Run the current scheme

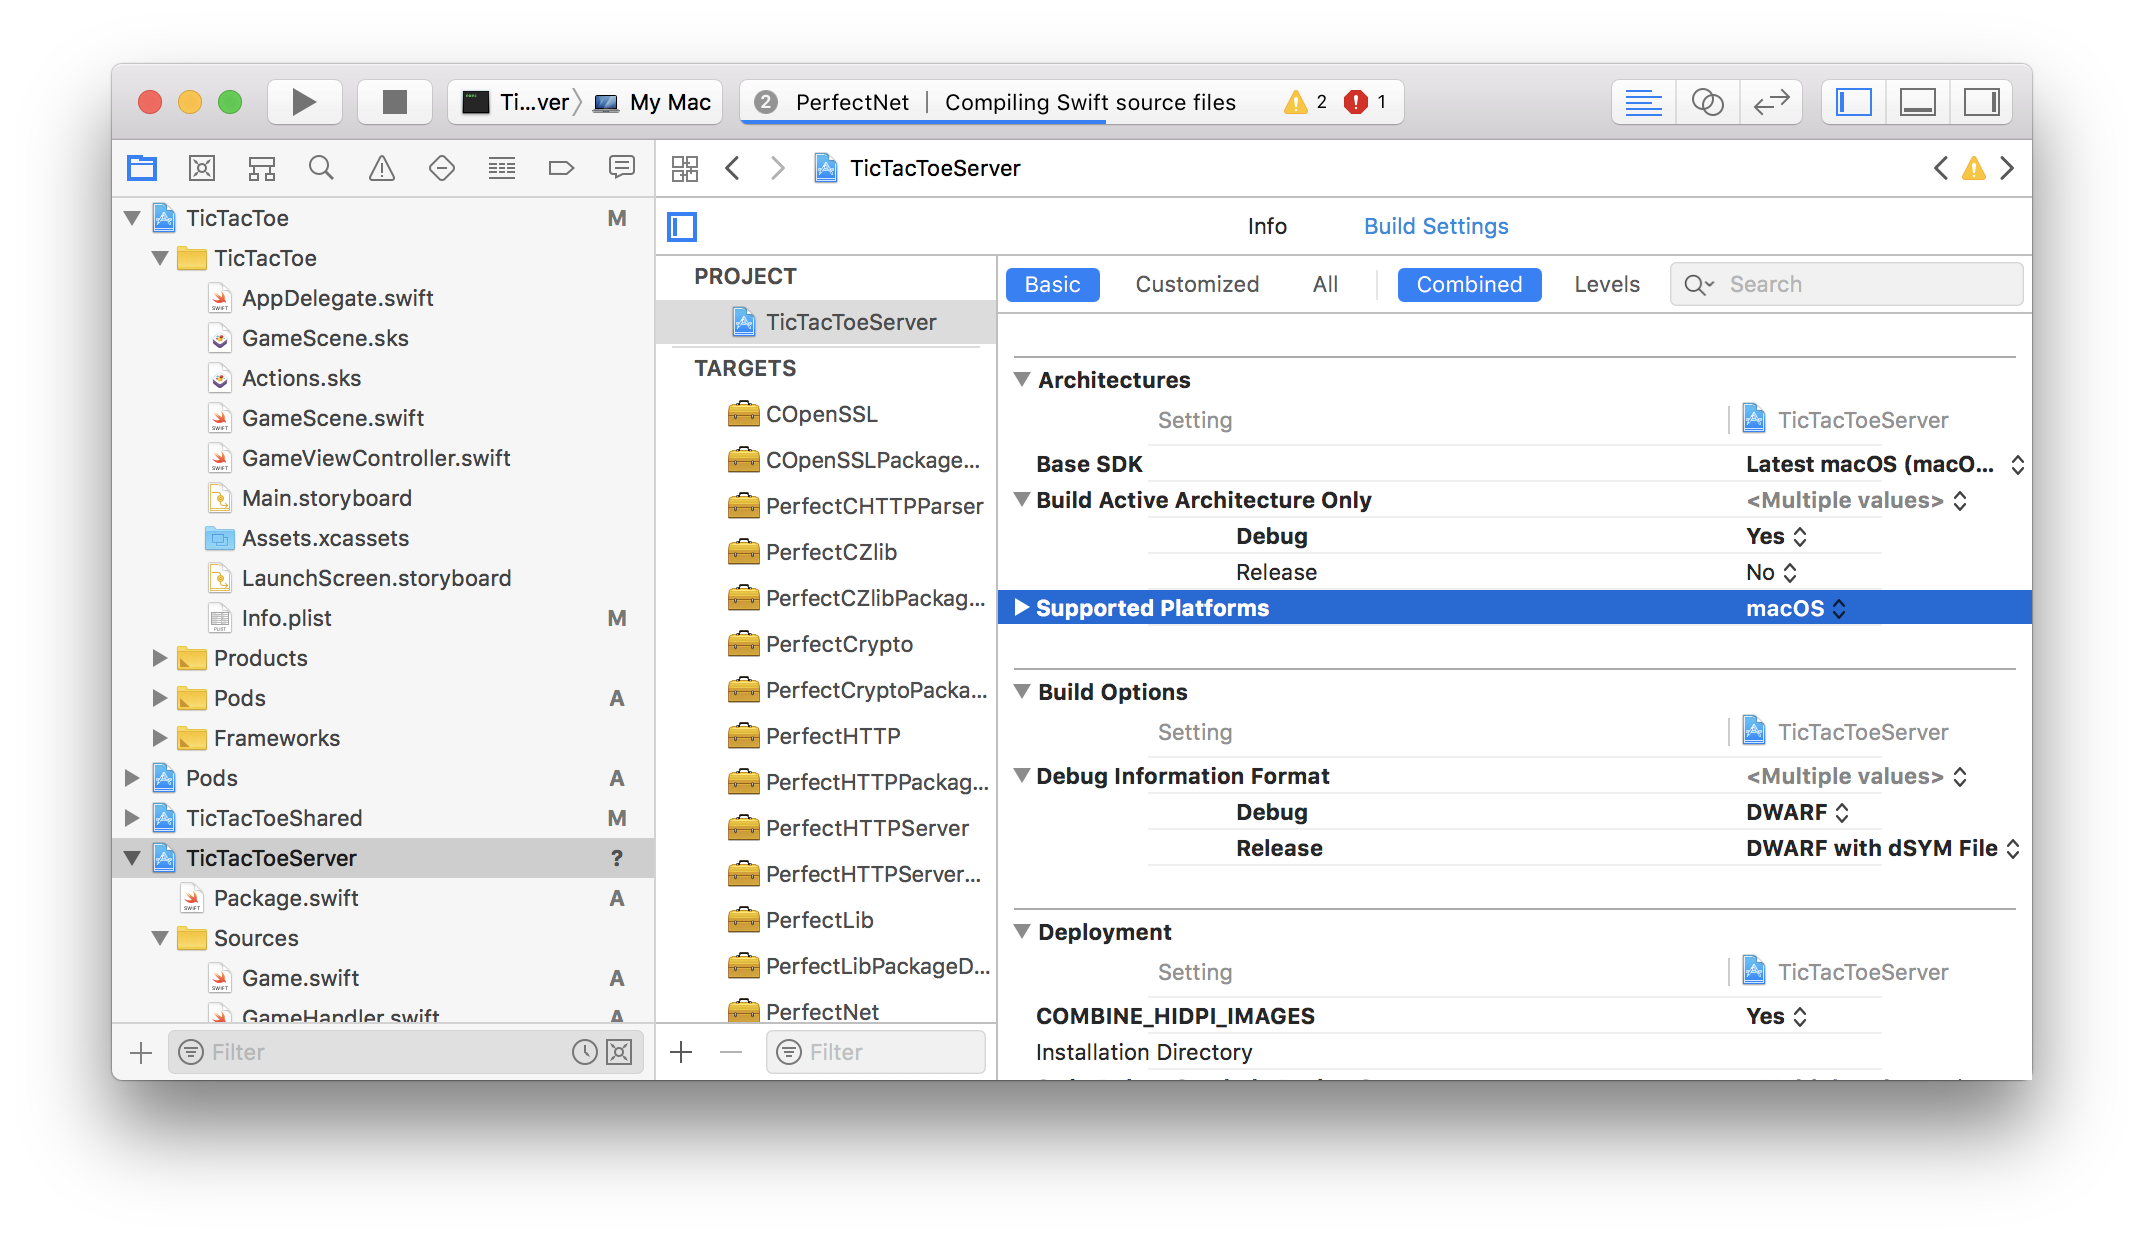(x=304, y=101)
